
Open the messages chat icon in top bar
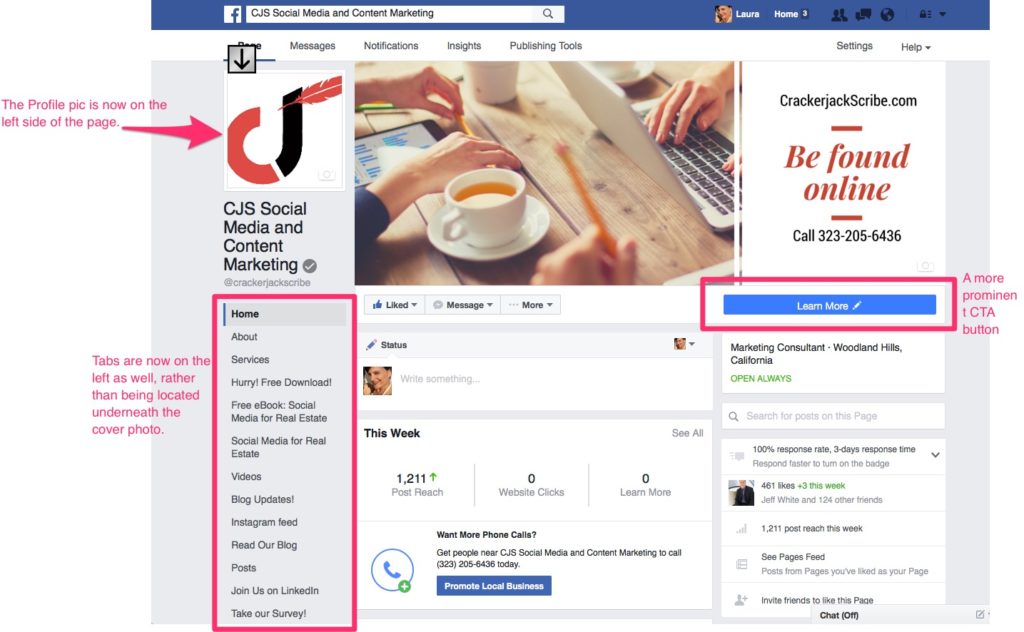(x=863, y=14)
